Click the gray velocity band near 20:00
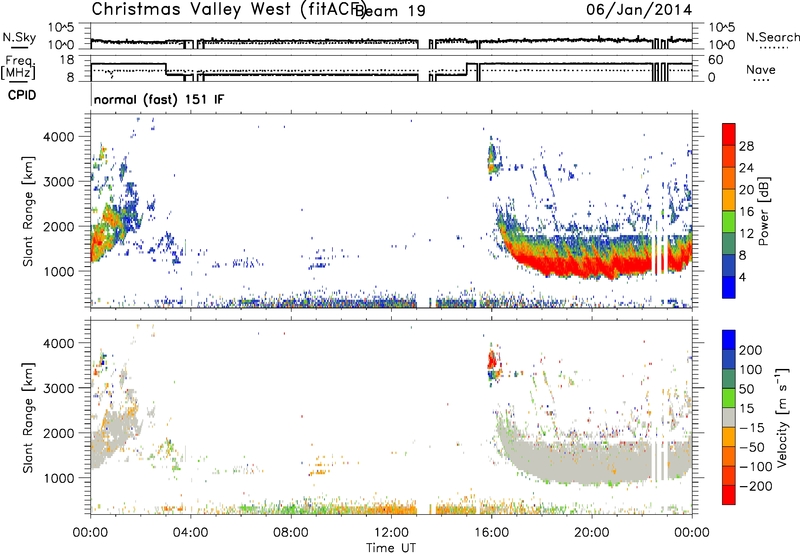The image size is (800, 554). click(x=592, y=462)
